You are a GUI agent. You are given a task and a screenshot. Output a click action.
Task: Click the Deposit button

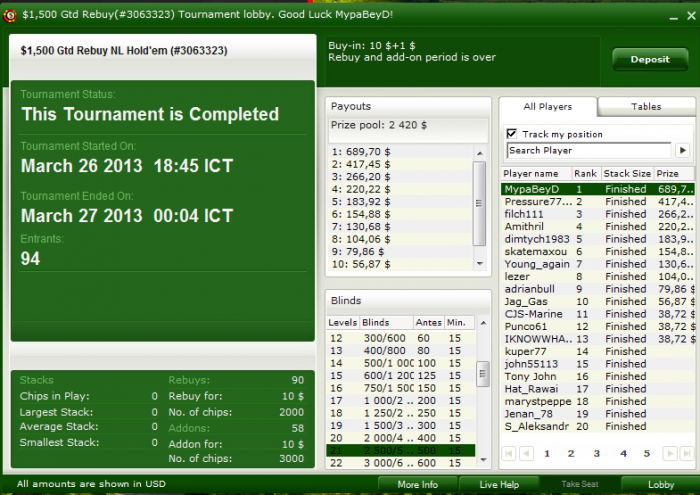pyautogui.click(x=650, y=59)
